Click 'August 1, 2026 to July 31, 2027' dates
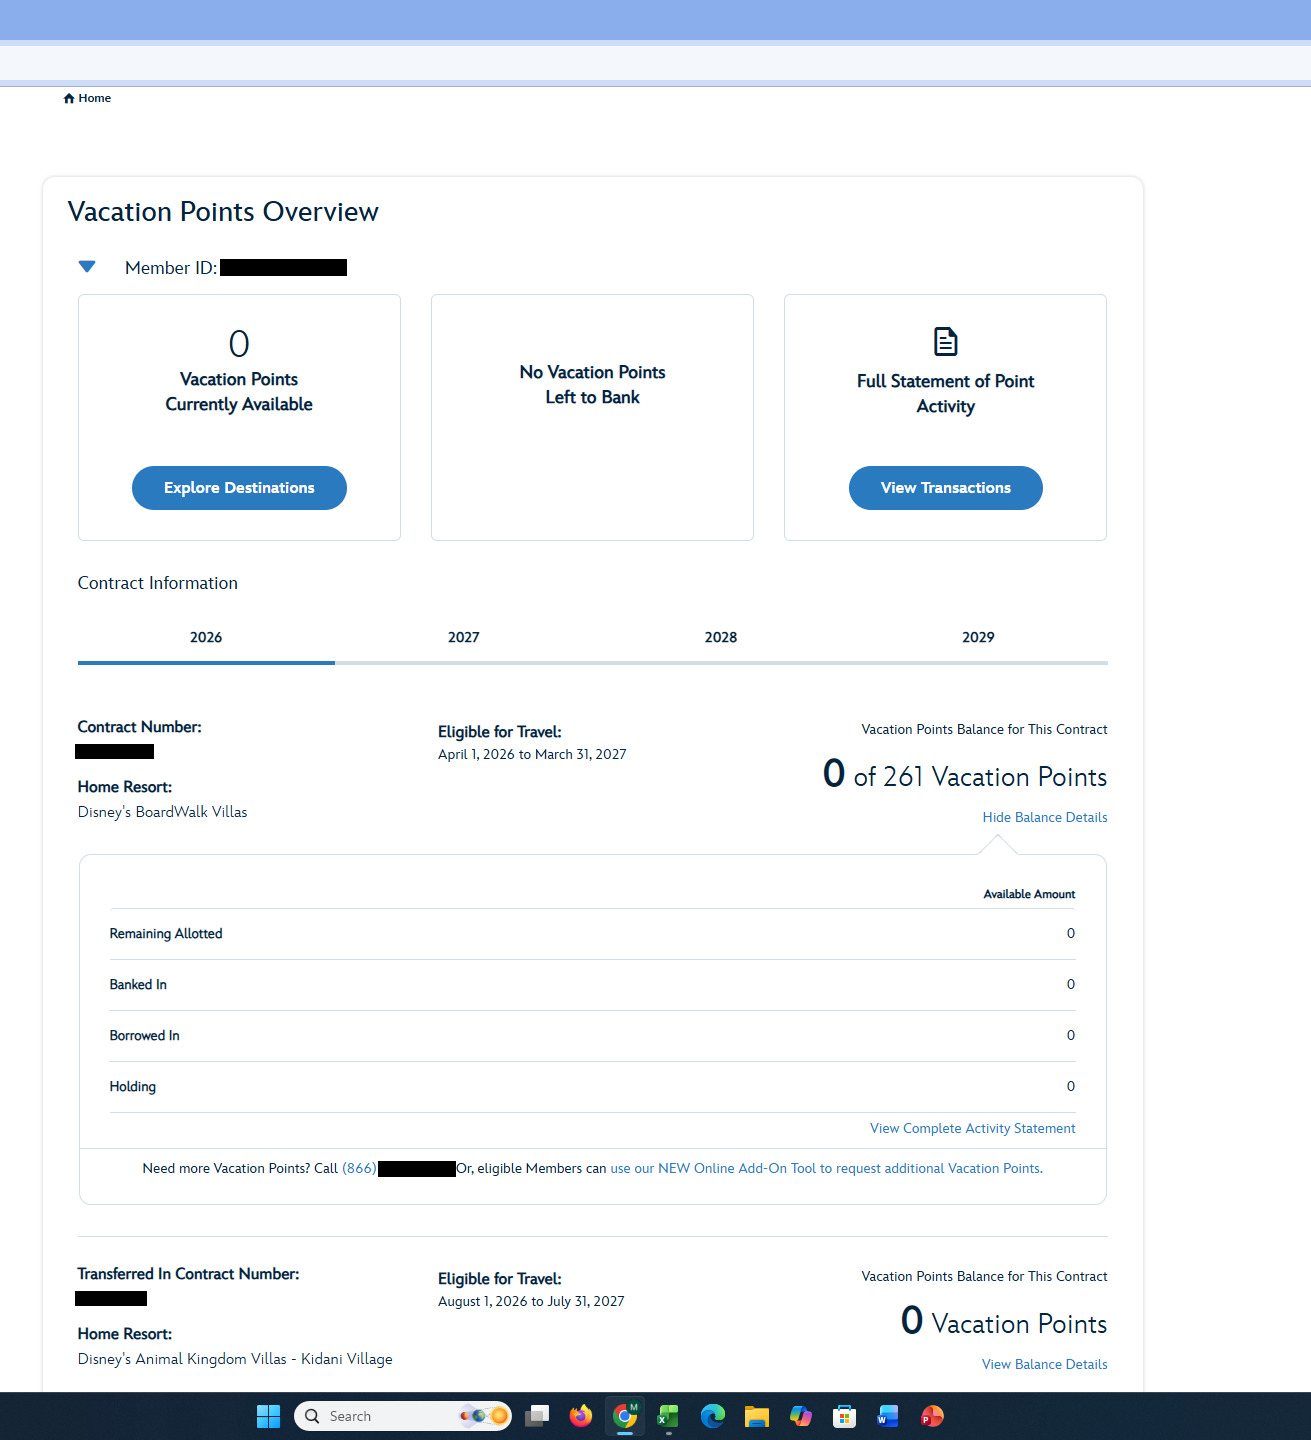The width and height of the screenshot is (1311, 1440). pos(531,1301)
